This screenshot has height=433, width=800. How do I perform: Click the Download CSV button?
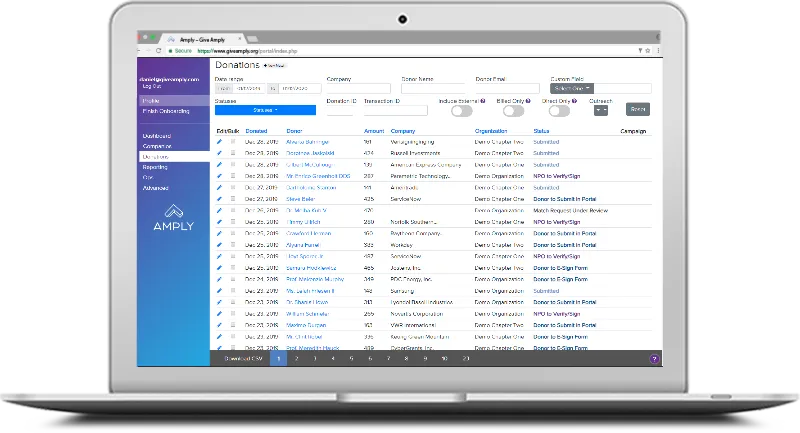[x=243, y=359]
